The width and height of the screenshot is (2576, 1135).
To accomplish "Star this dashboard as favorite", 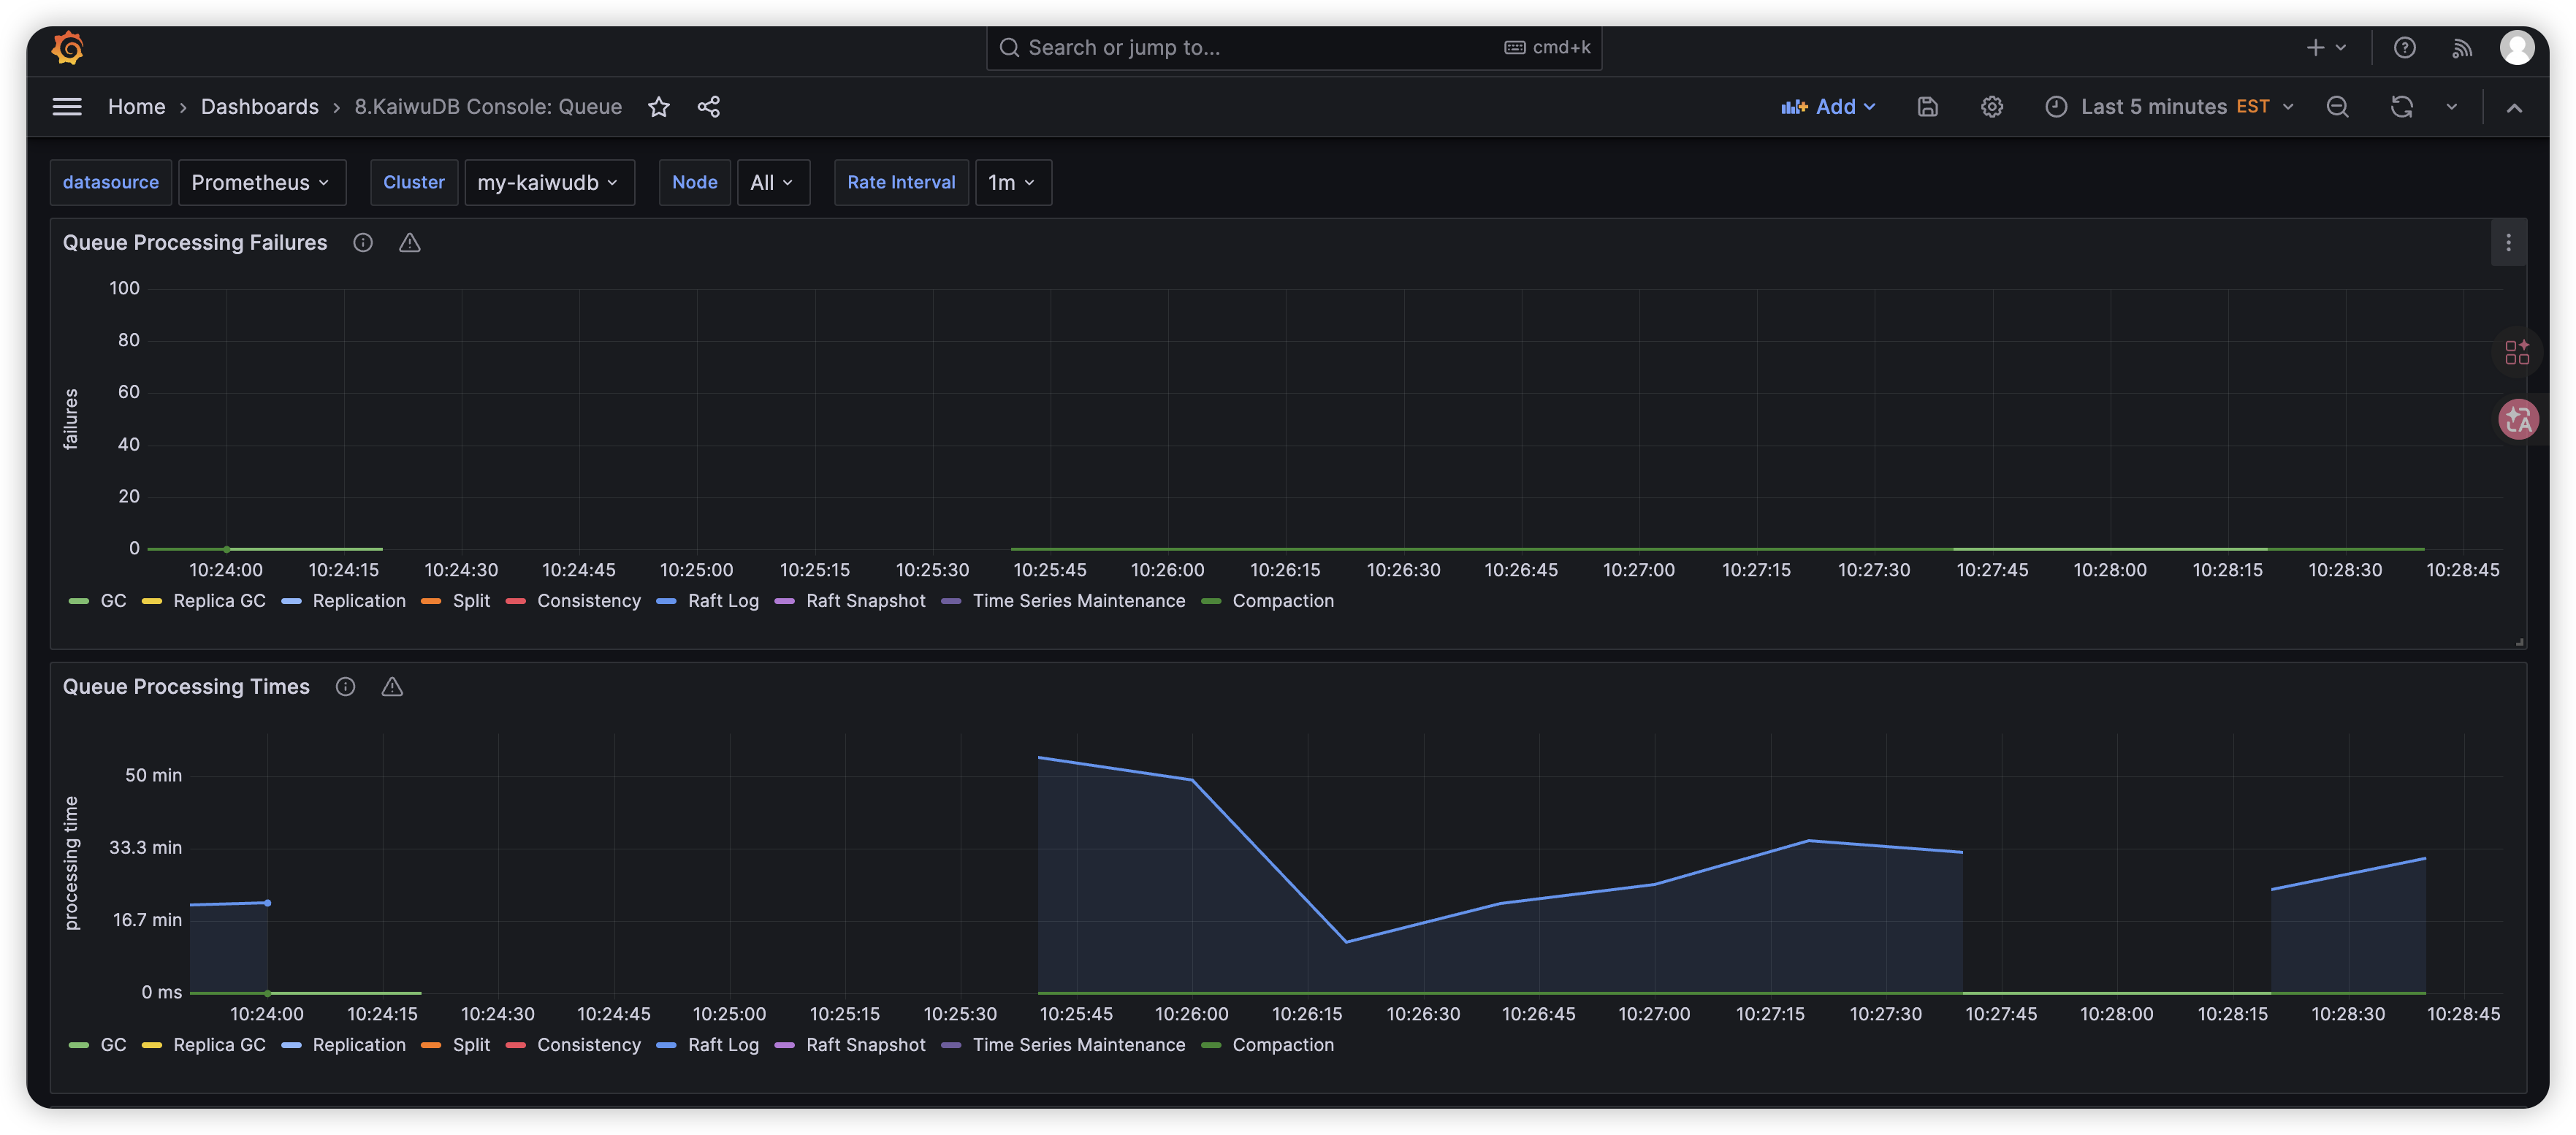I will [658, 107].
